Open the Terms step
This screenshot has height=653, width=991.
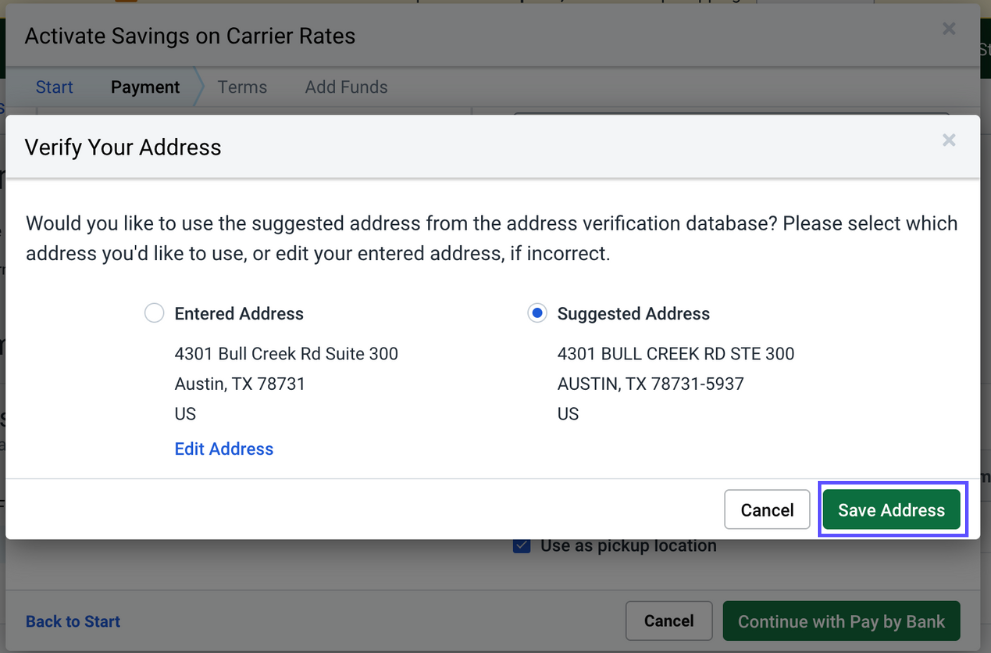(242, 87)
